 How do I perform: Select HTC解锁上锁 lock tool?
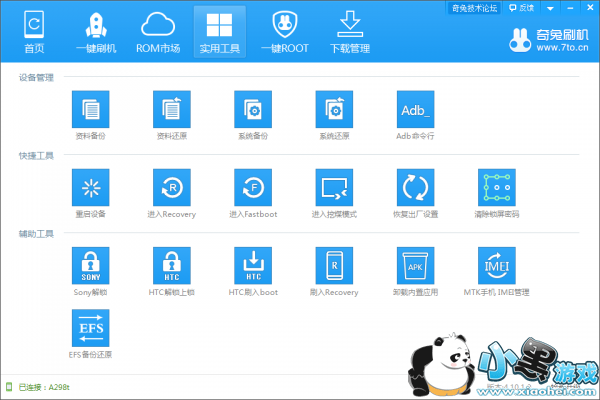click(x=172, y=265)
